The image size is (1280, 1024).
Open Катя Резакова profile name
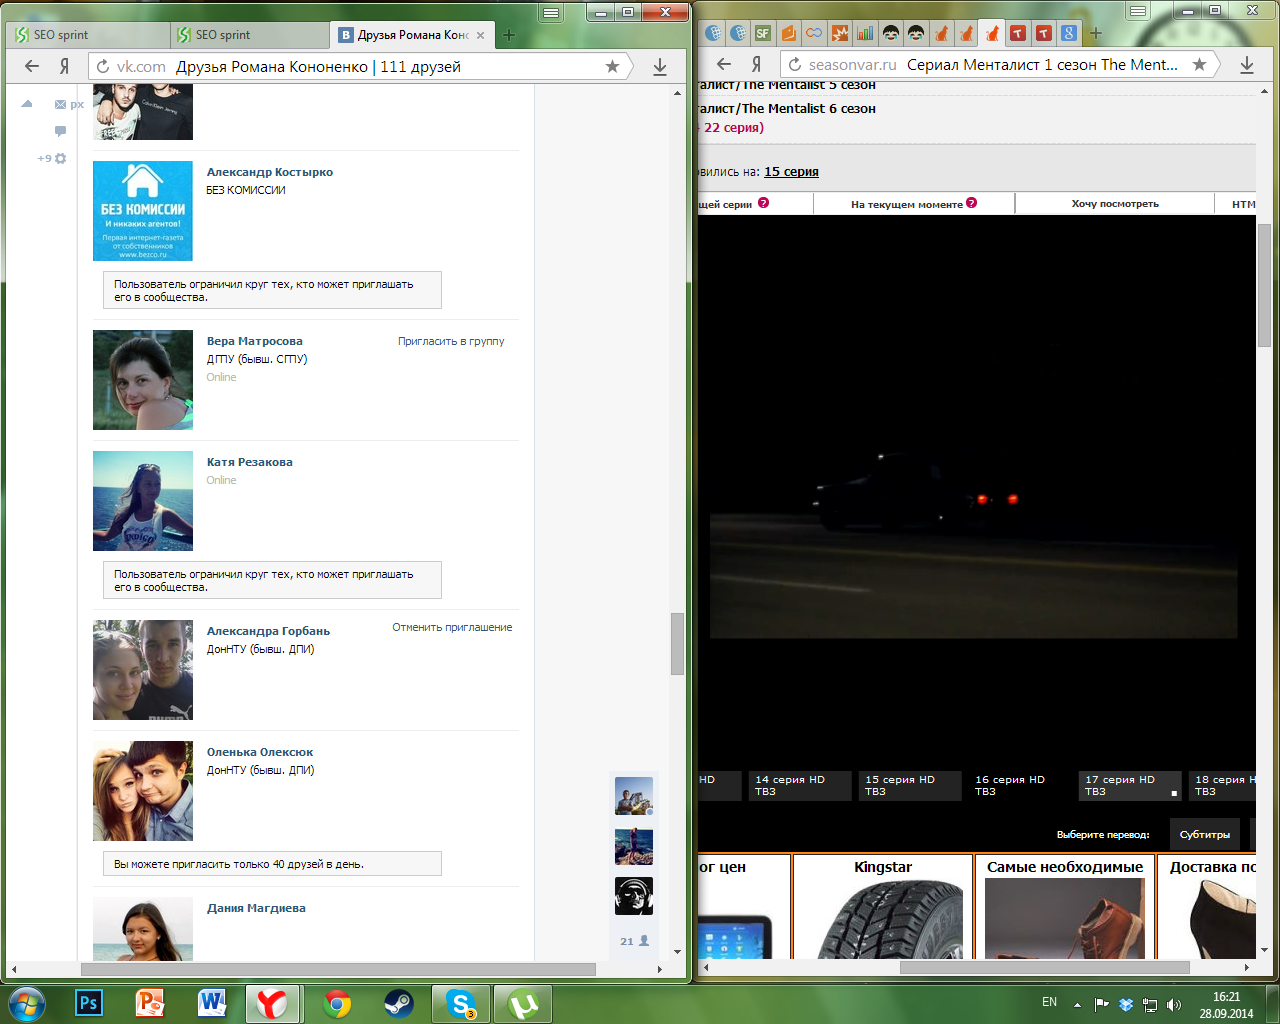click(x=250, y=462)
